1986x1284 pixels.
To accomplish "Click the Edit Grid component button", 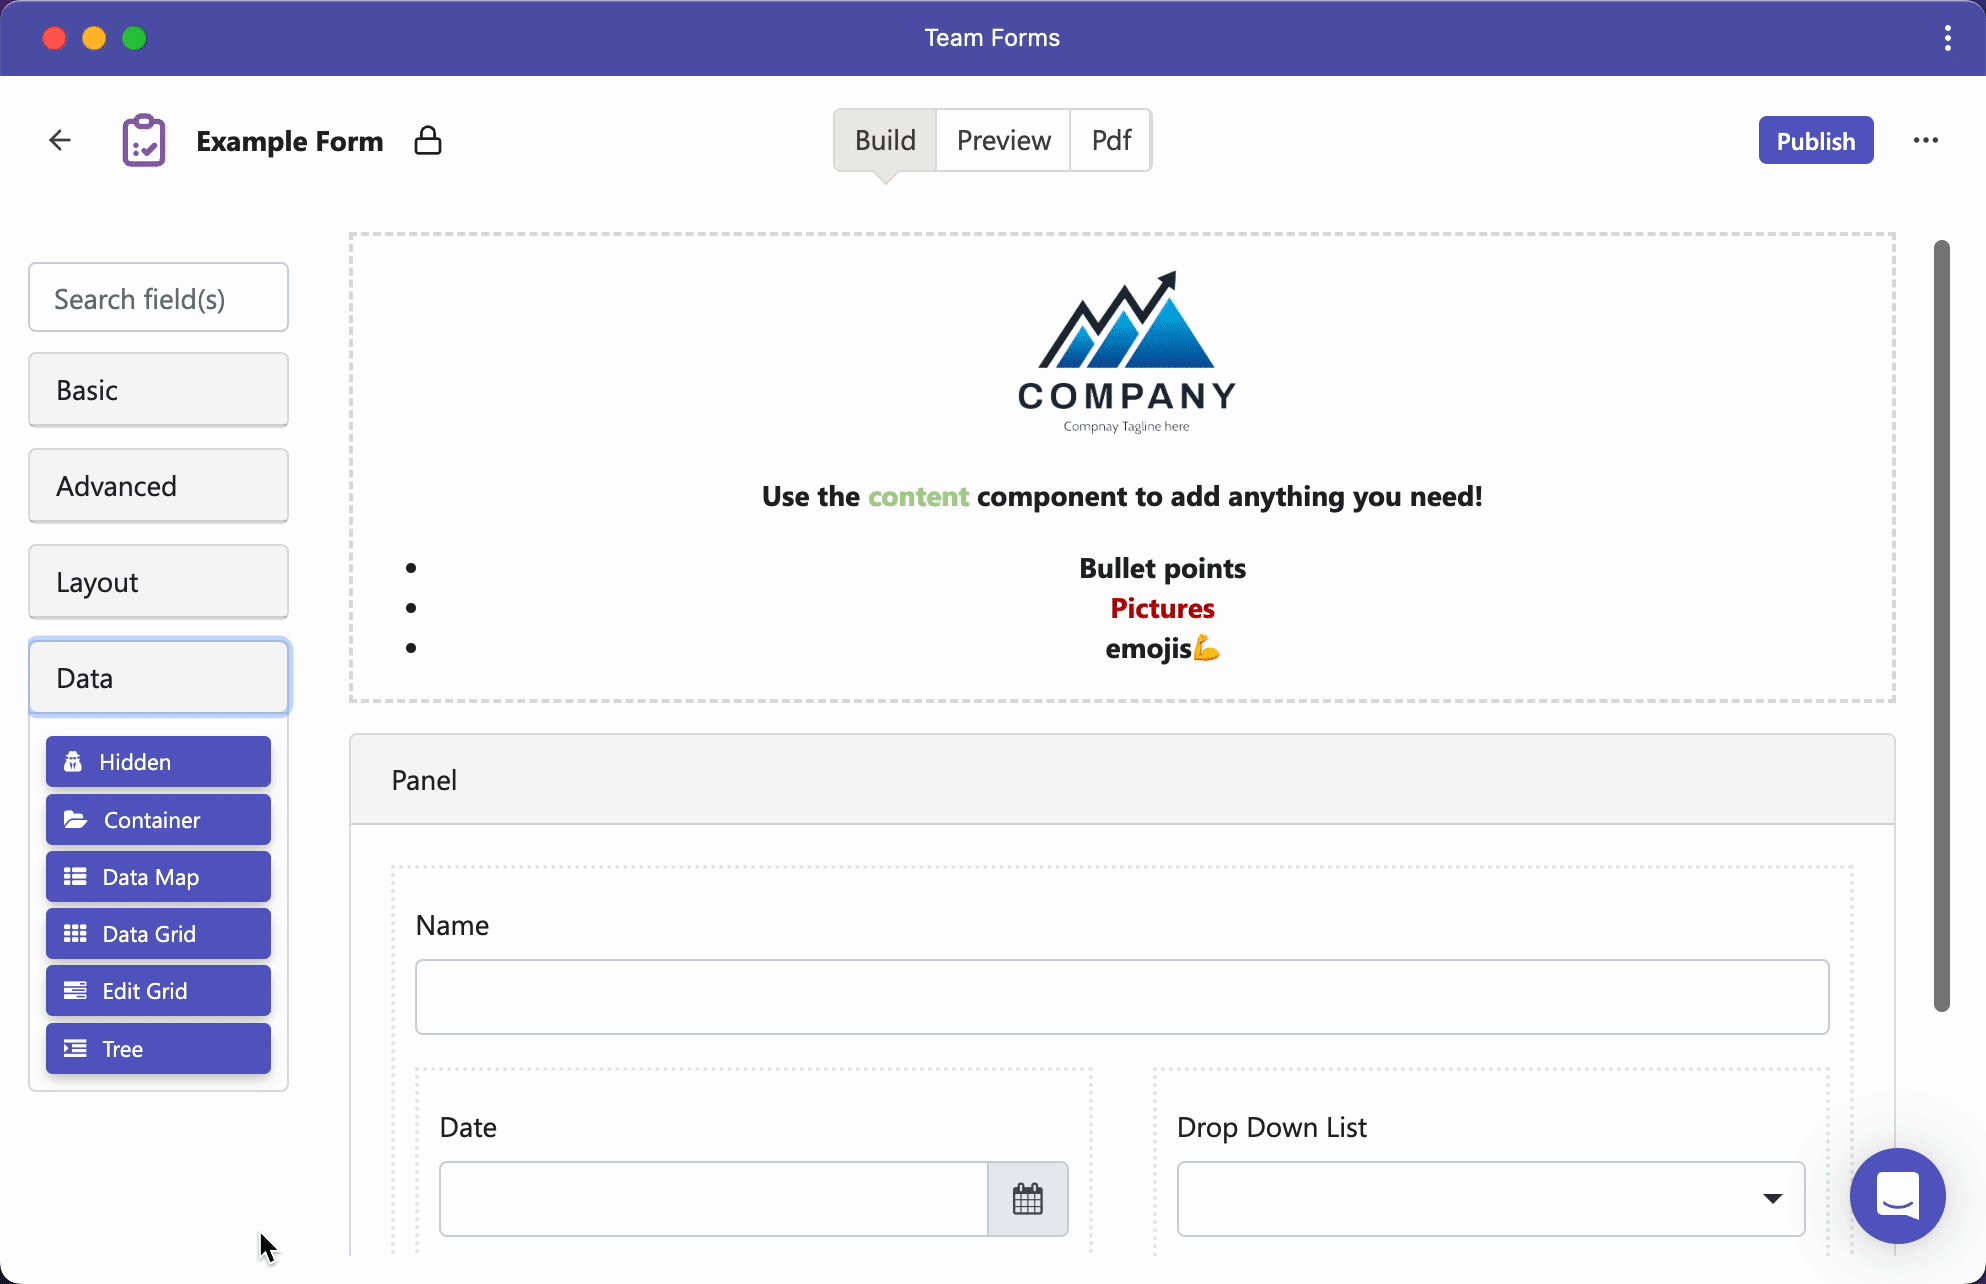I will click(158, 991).
